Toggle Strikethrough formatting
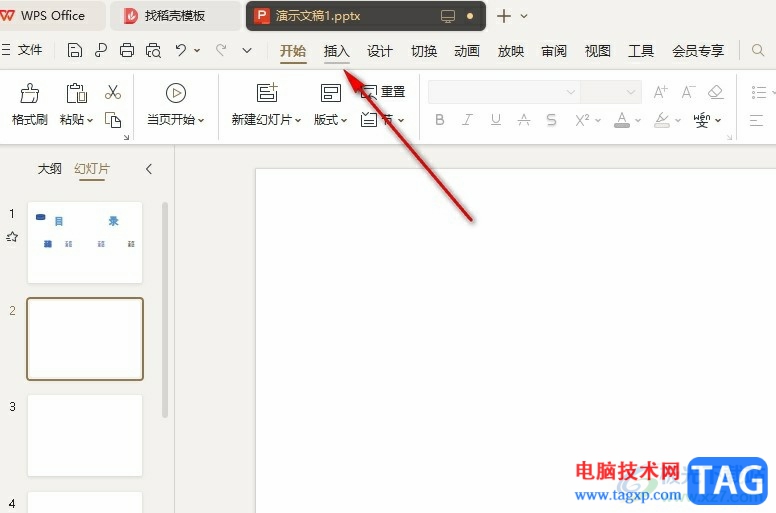The height and width of the screenshot is (513, 776). point(524,120)
